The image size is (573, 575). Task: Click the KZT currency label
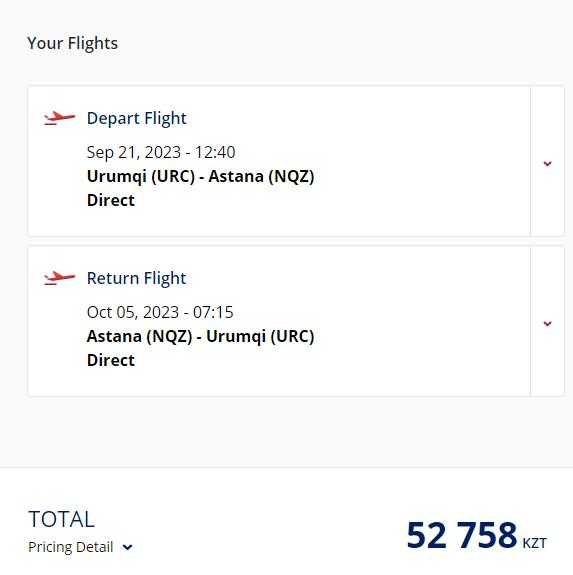[534, 543]
